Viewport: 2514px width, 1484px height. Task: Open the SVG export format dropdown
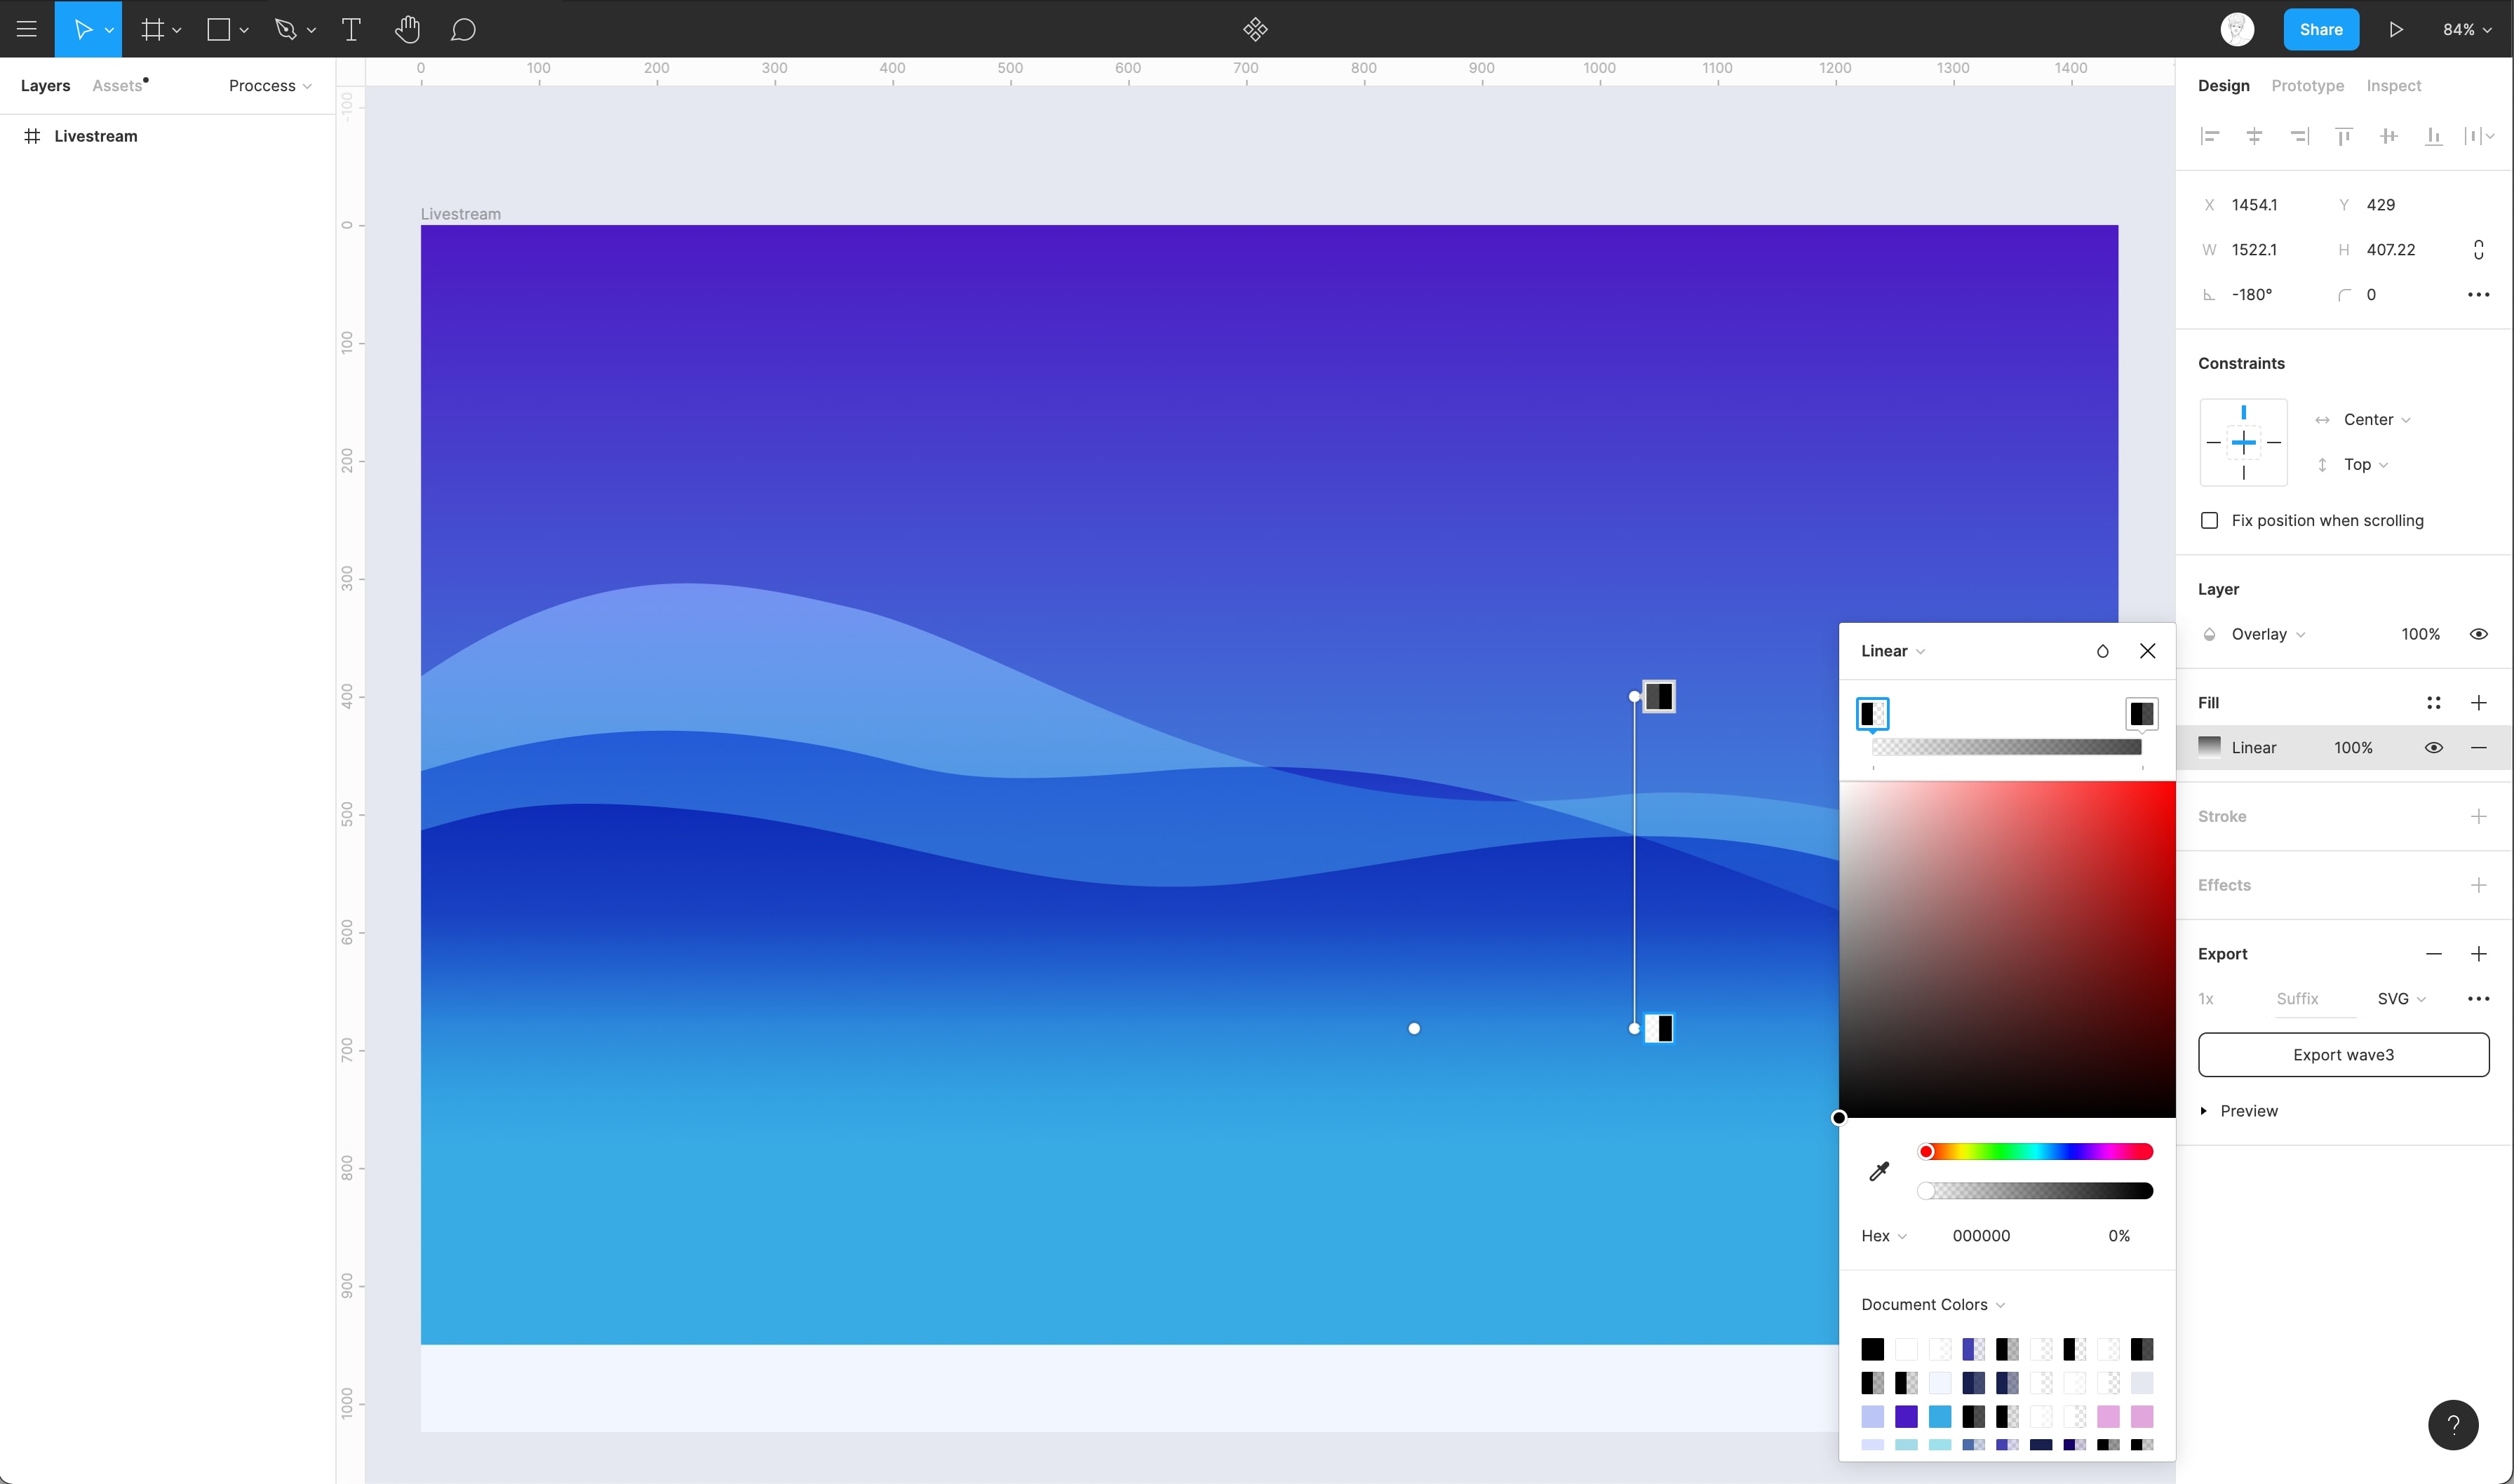pyautogui.click(x=2400, y=998)
